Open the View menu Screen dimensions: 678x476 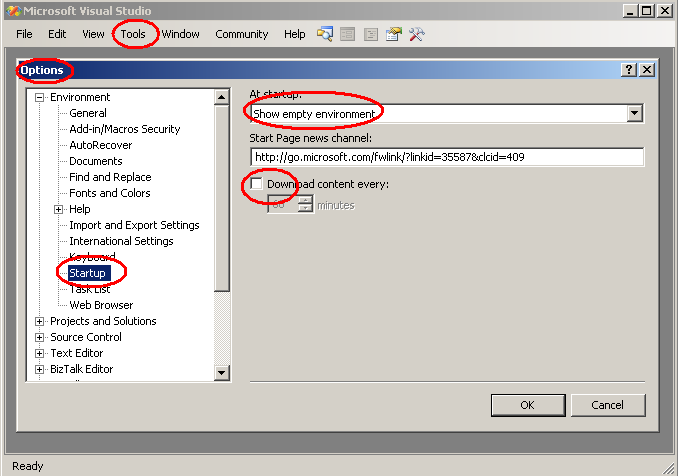93,34
